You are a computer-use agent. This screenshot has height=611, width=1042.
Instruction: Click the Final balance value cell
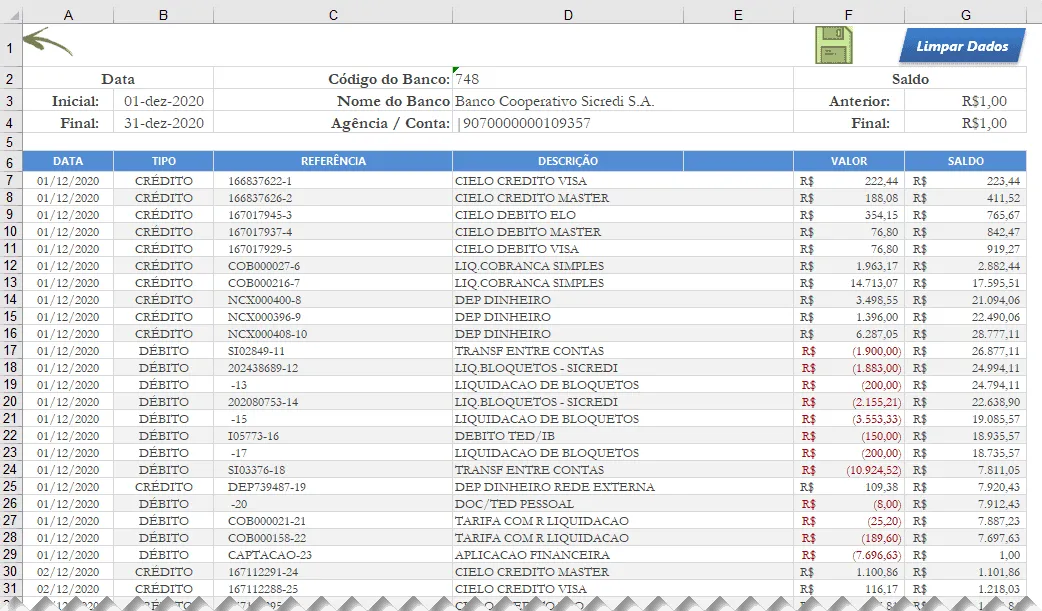[x=966, y=123]
